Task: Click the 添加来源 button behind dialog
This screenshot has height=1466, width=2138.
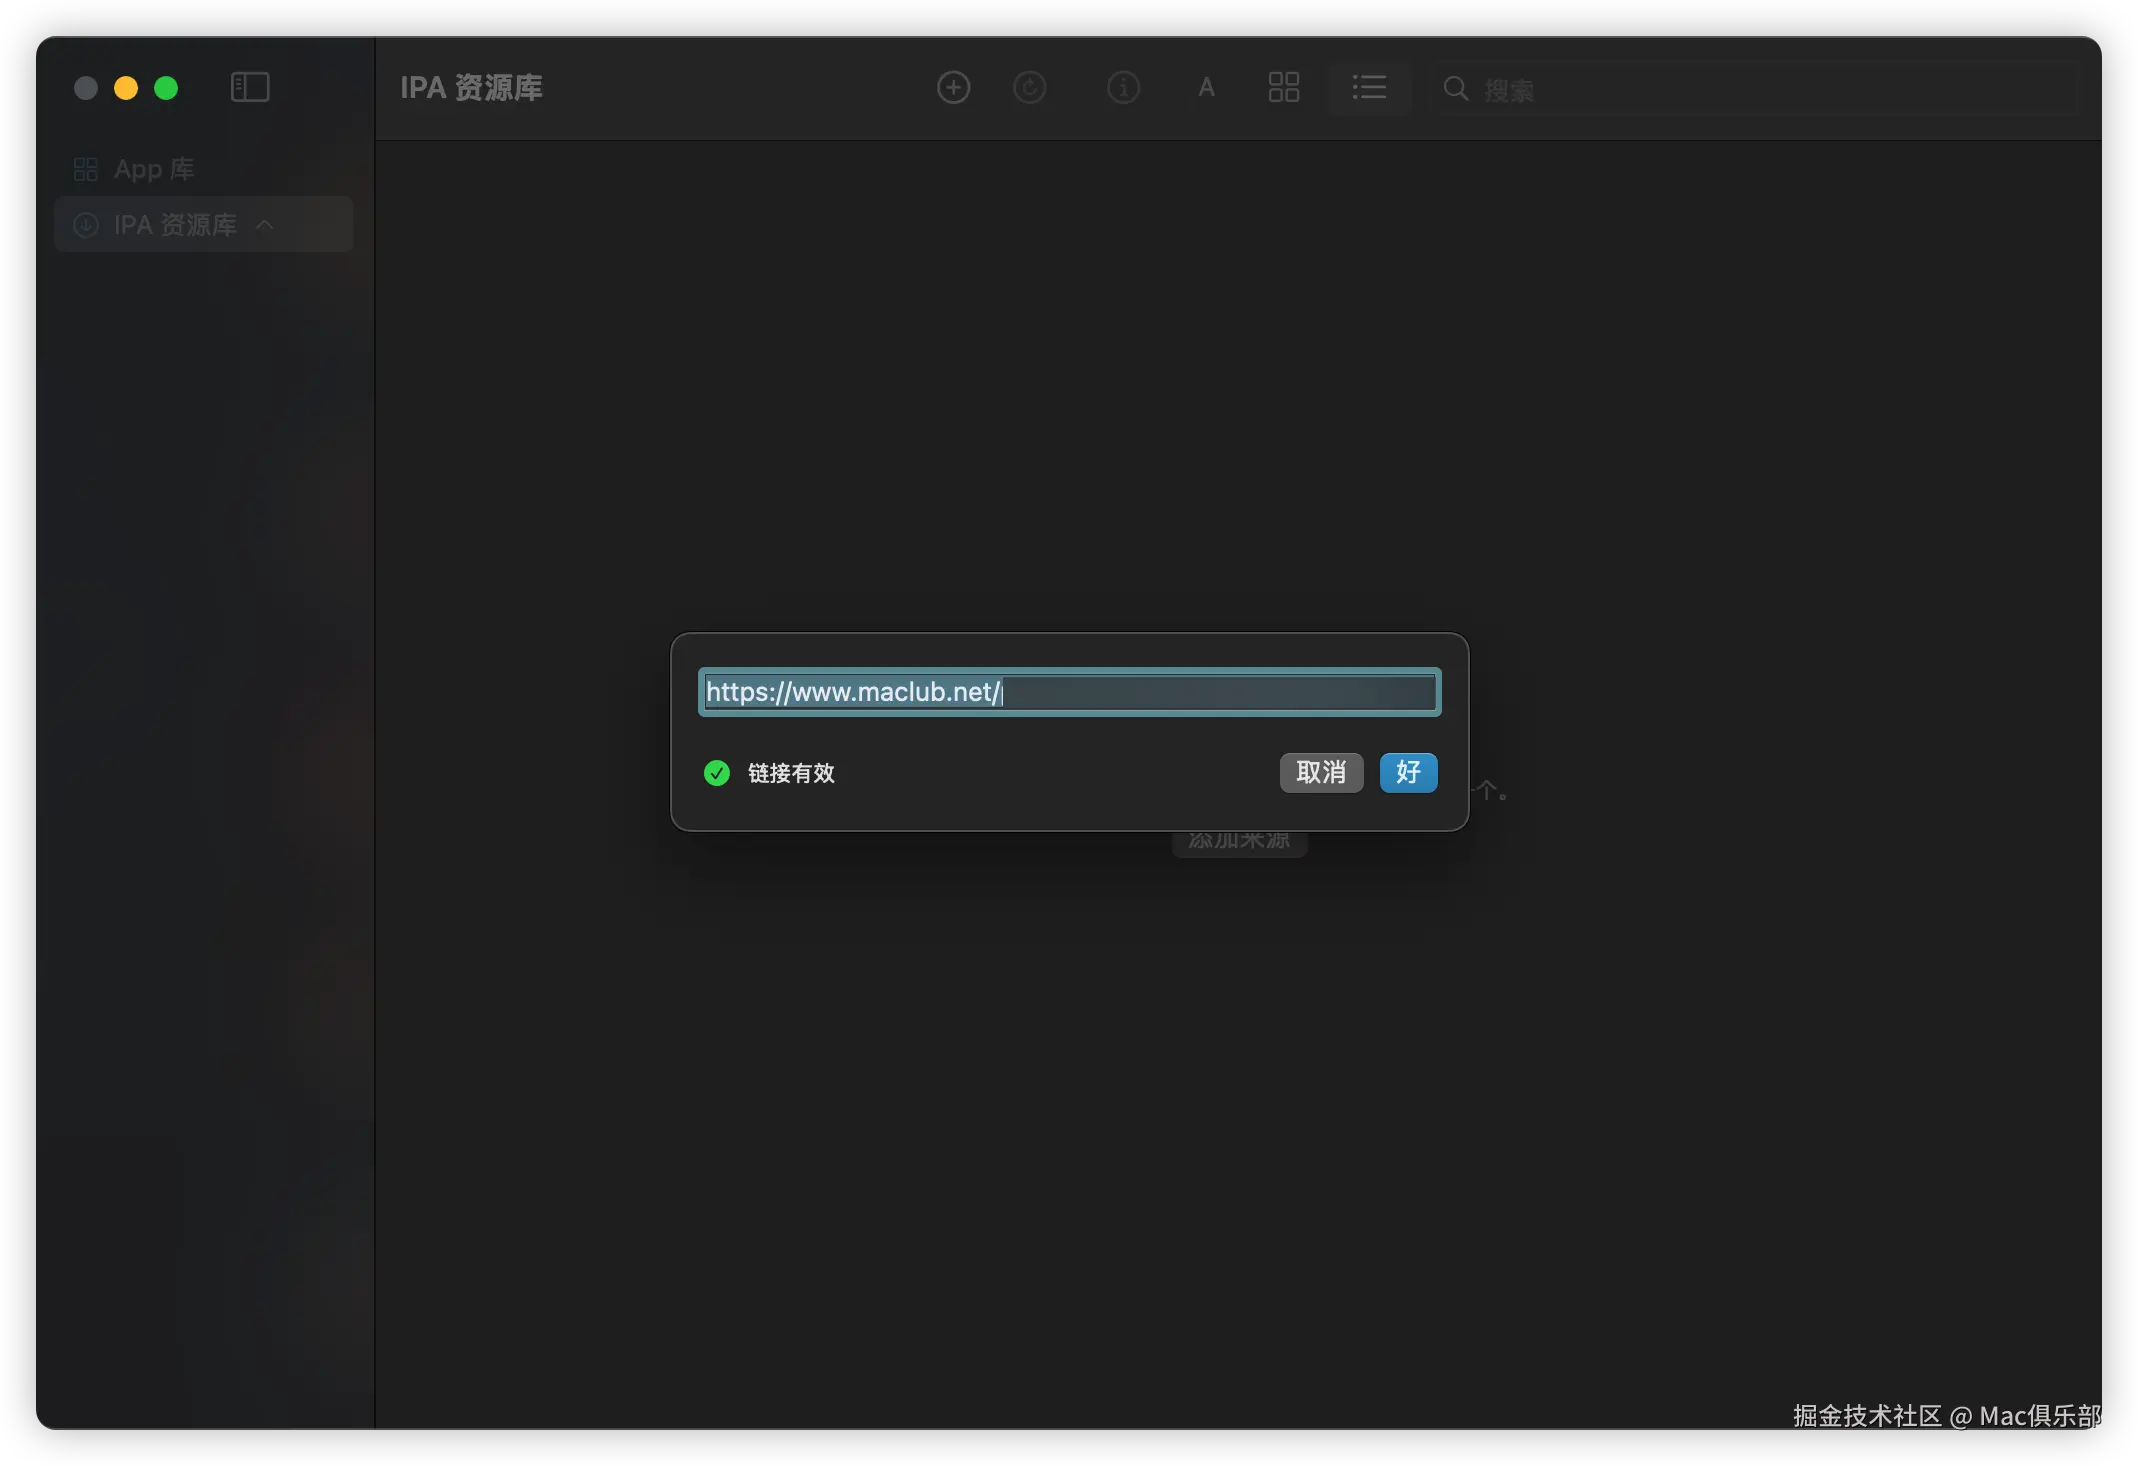Action: click(x=1239, y=843)
